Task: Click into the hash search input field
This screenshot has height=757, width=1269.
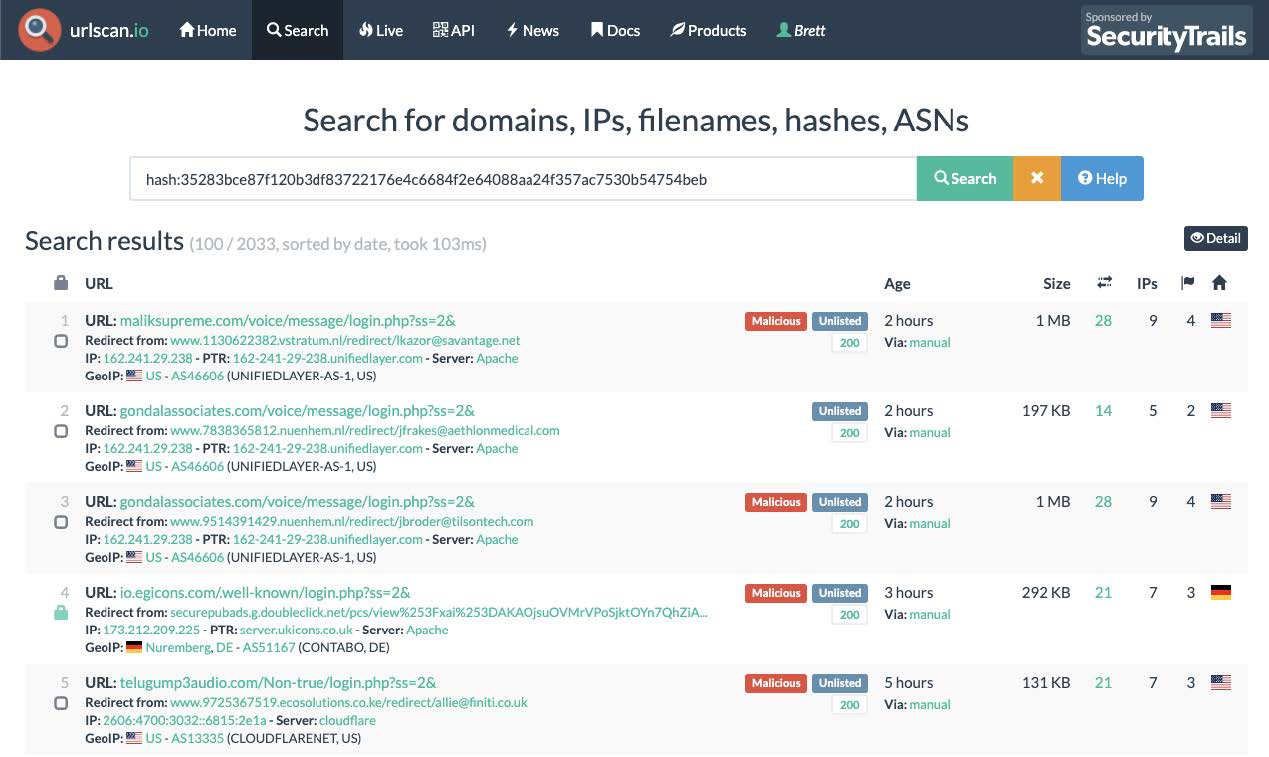Action: (x=522, y=179)
